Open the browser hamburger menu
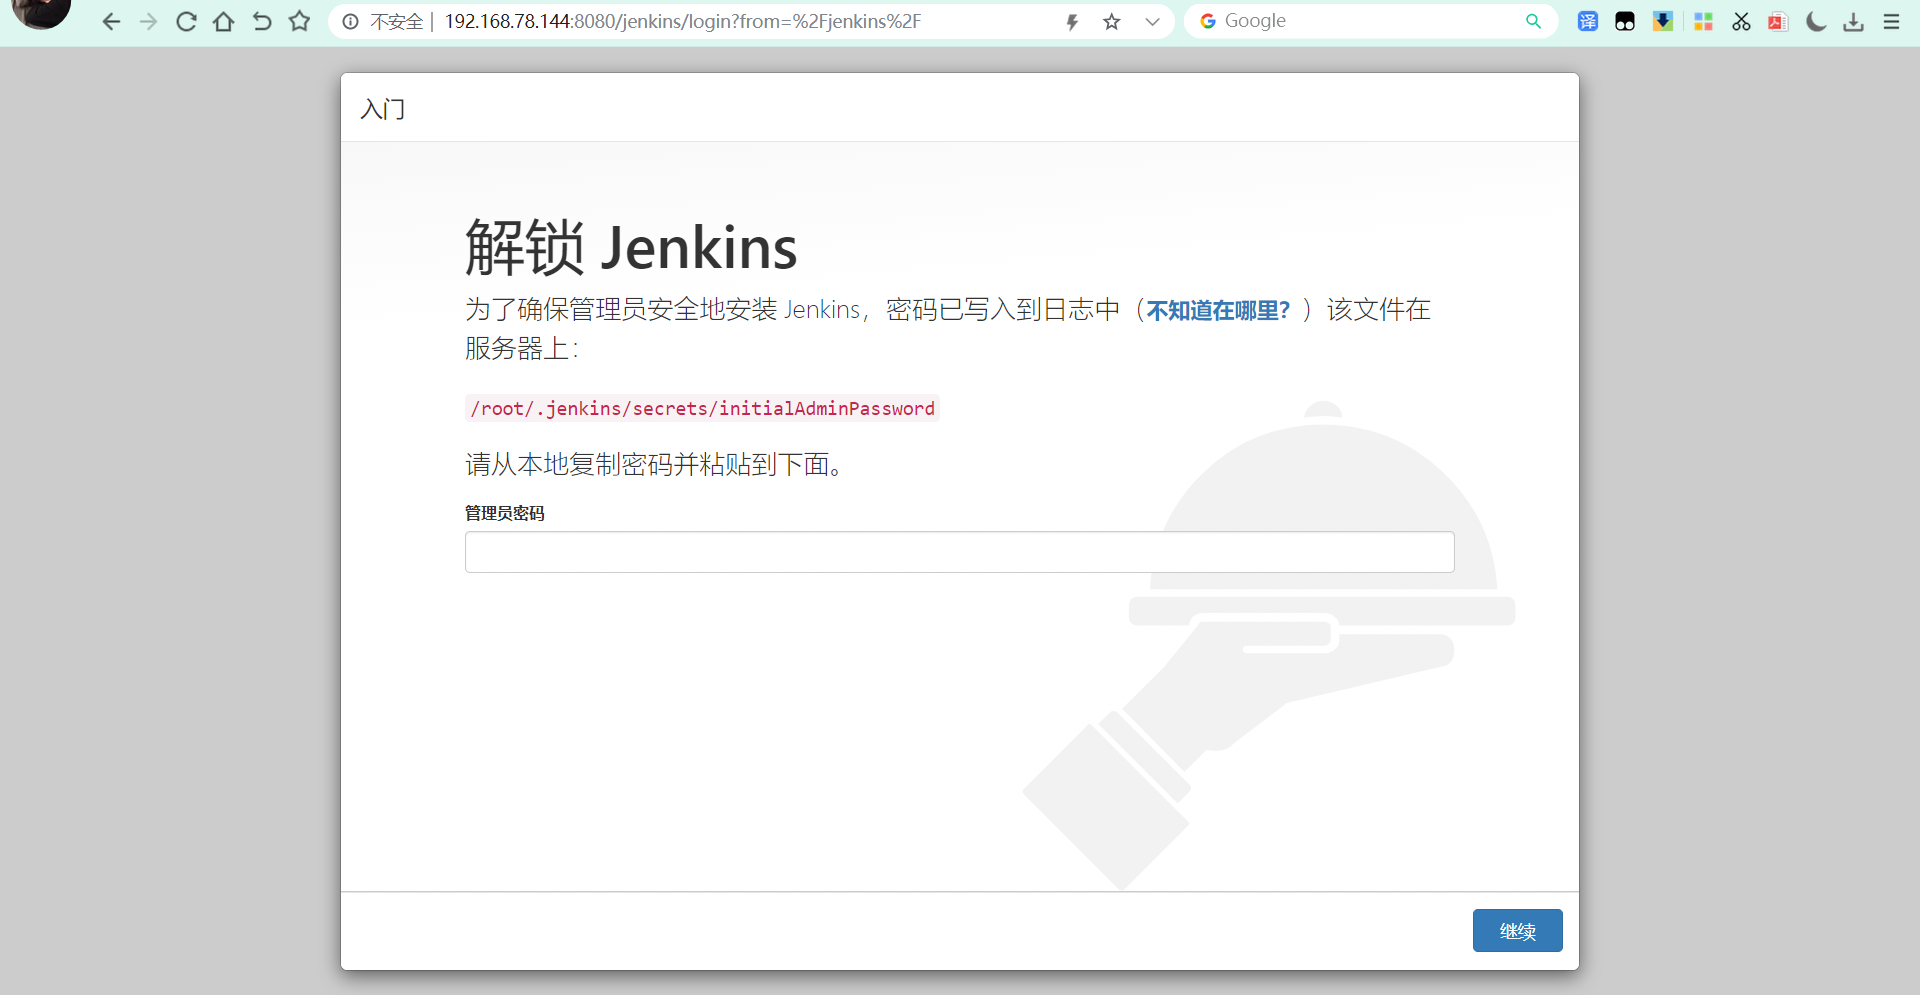The width and height of the screenshot is (1920, 995). [1891, 22]
